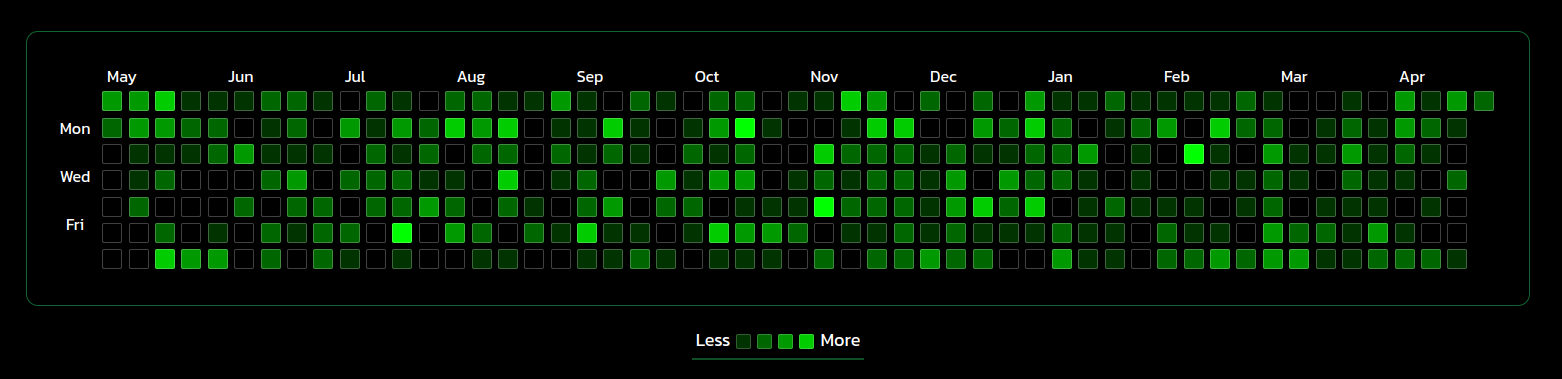Click the Fri weekday label
This screenshot has width=1562, height=379.
click(x=74, y=225)
